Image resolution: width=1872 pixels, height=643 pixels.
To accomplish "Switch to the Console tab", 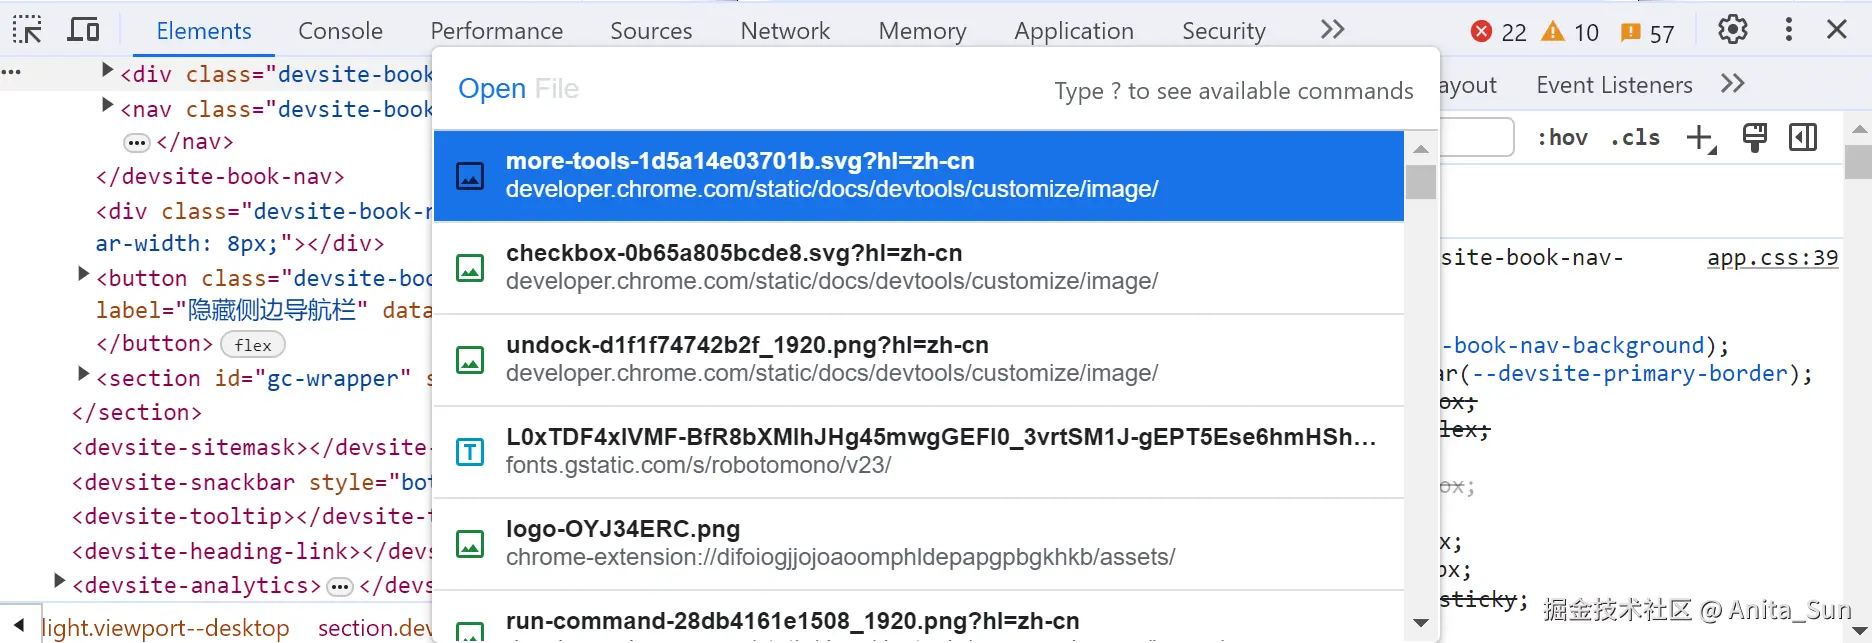I will tap(340, 31).
